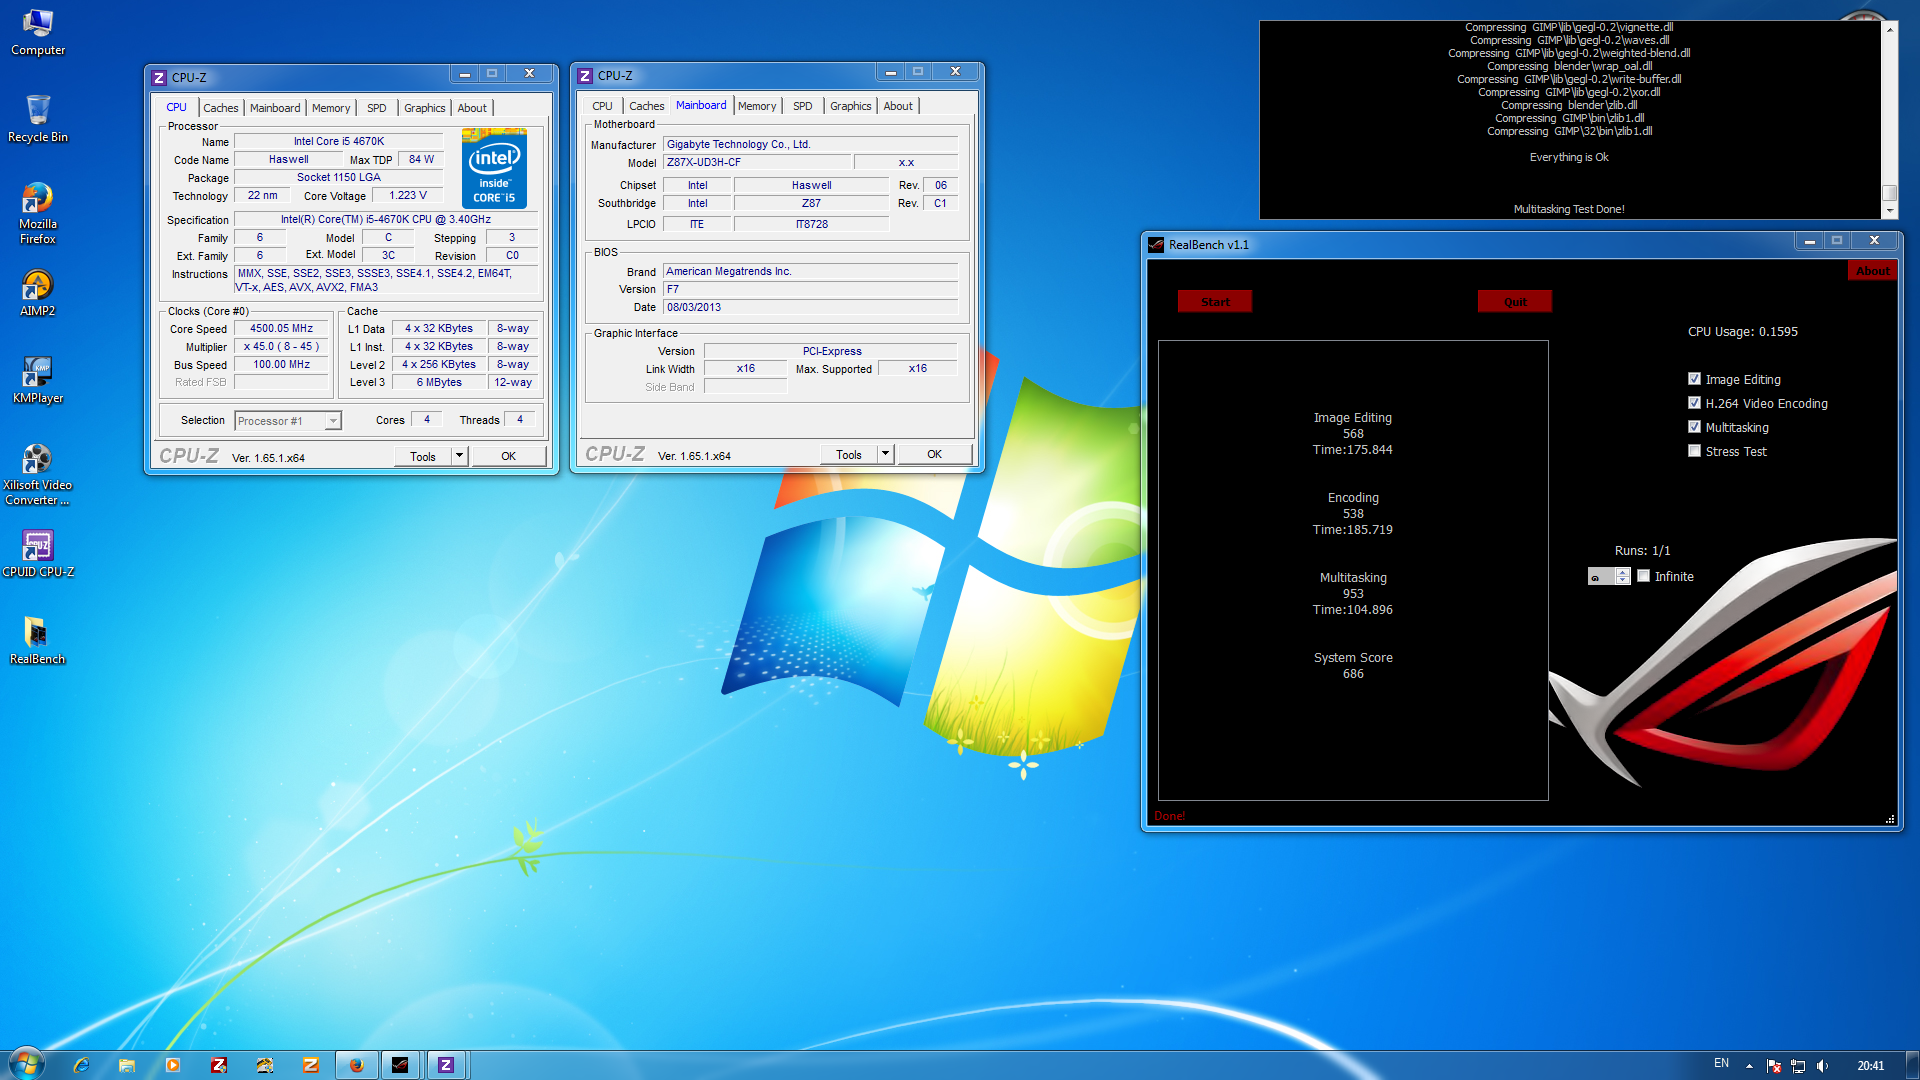Viewport: 1920px width, 1080px height.
Task: Open Xilisoft Video Converter shortcut
Action: pos(37,459)
